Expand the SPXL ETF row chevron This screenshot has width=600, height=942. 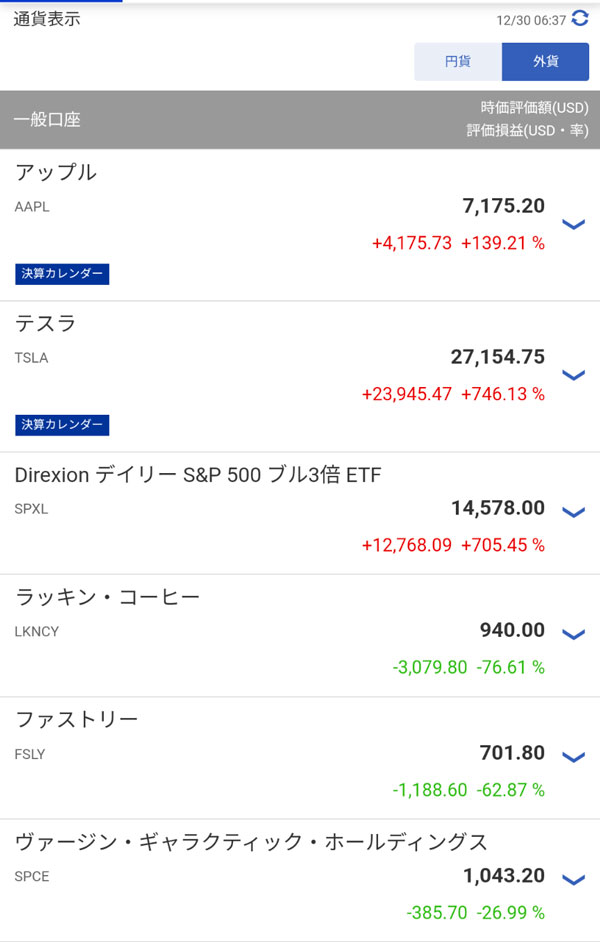coord(573,512)
